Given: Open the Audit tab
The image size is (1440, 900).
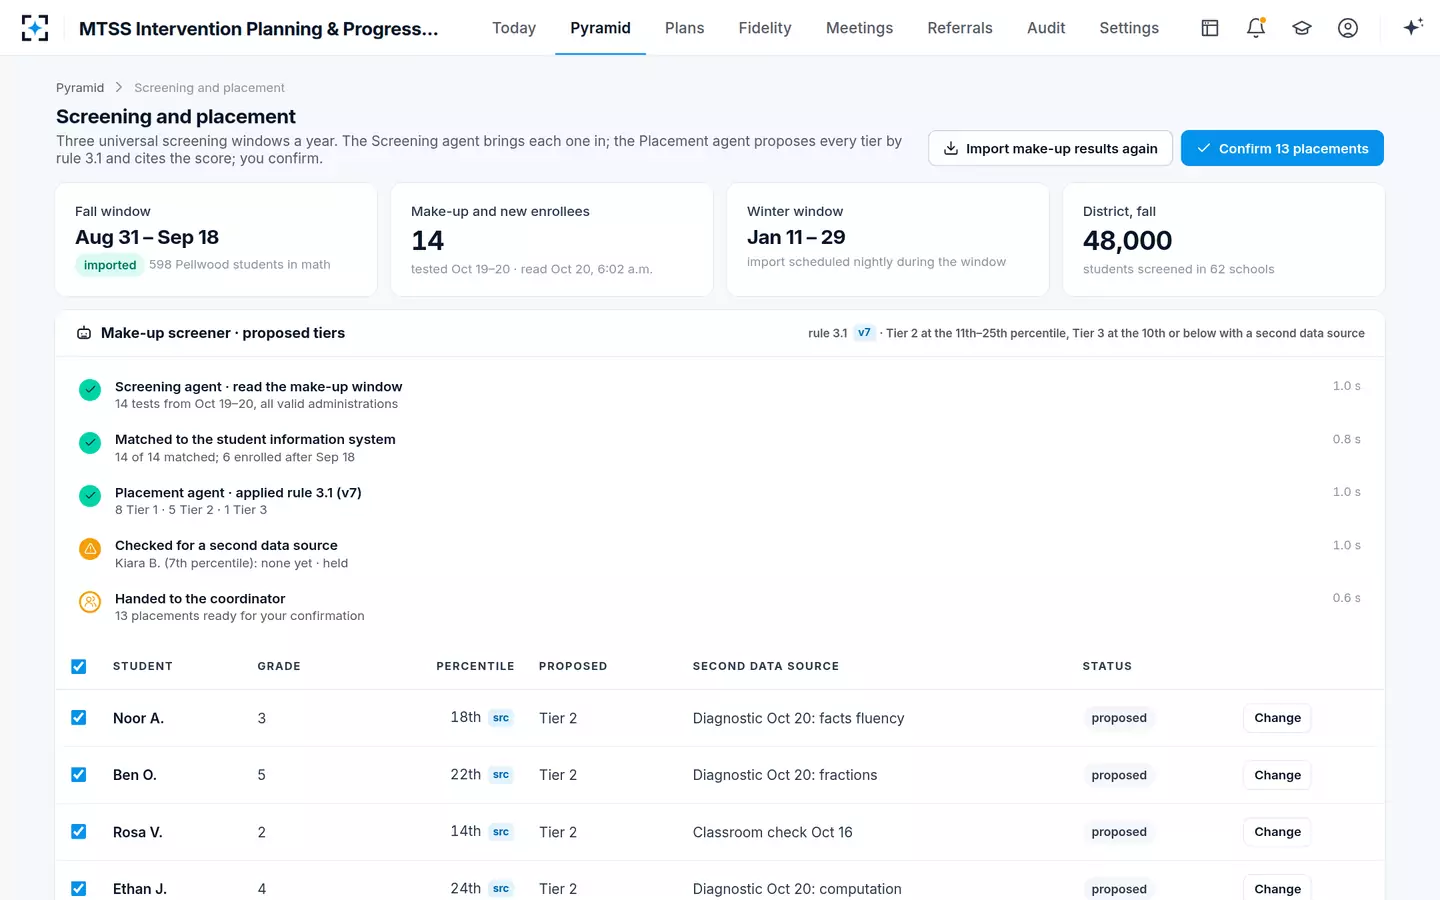Looking at the screenshot, I should click(1046, 28).
